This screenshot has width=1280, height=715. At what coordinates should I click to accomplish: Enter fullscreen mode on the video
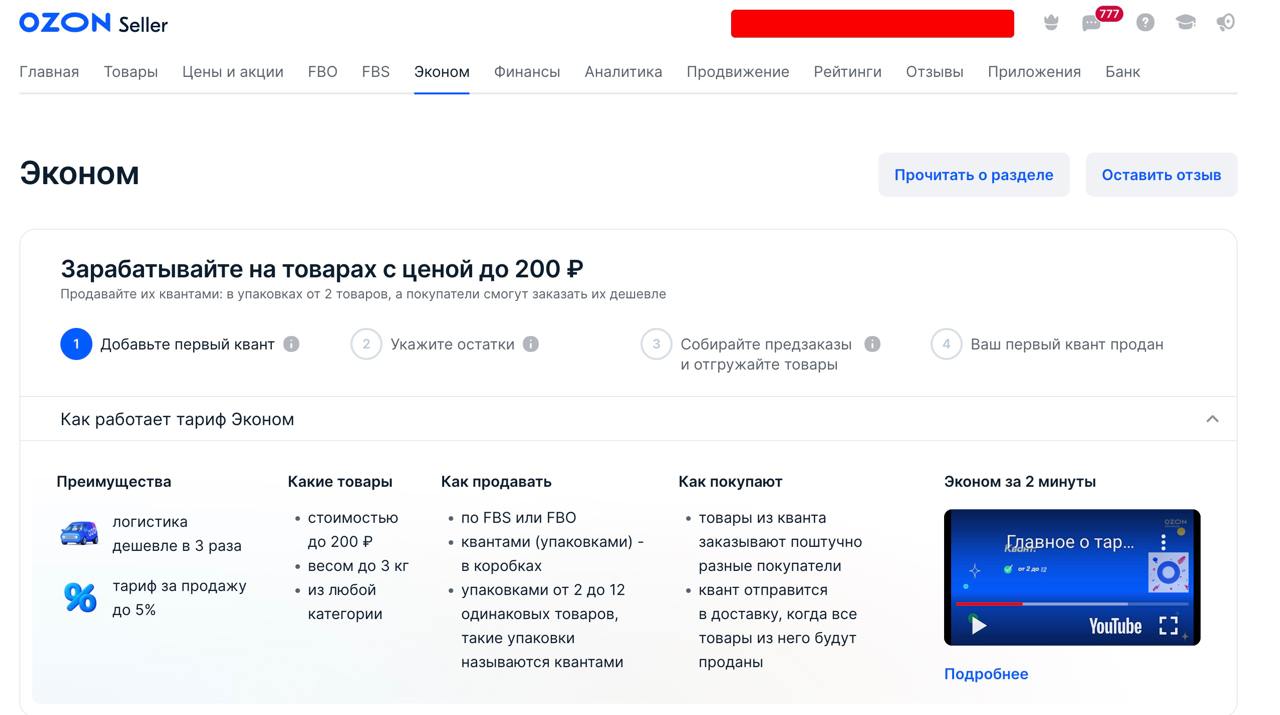[1168, 626]
